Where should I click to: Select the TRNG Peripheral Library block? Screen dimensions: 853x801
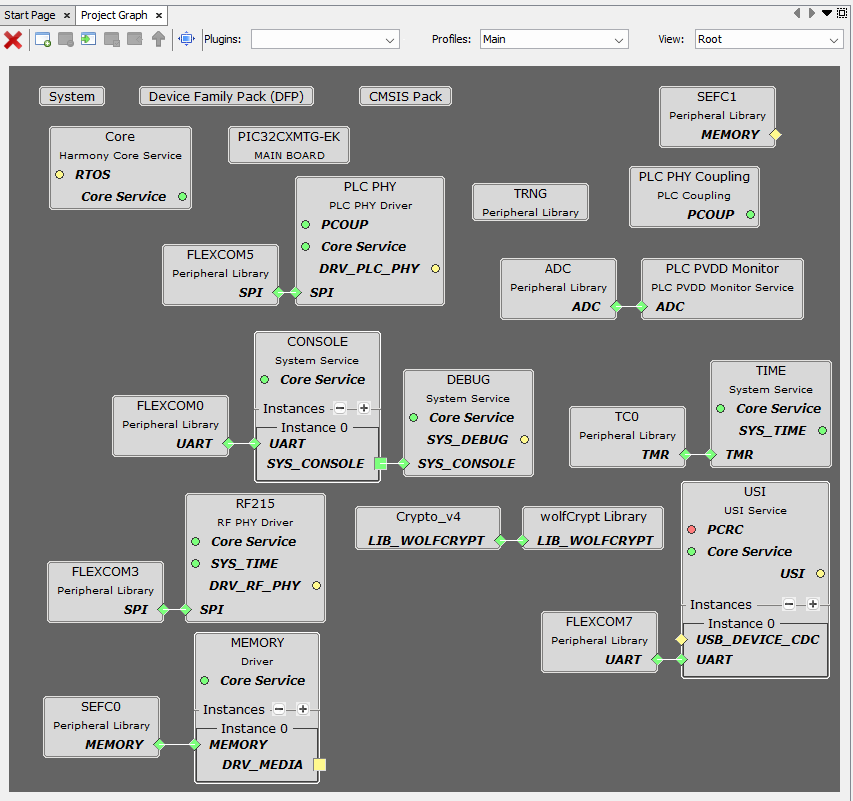[x=530, y=202]
